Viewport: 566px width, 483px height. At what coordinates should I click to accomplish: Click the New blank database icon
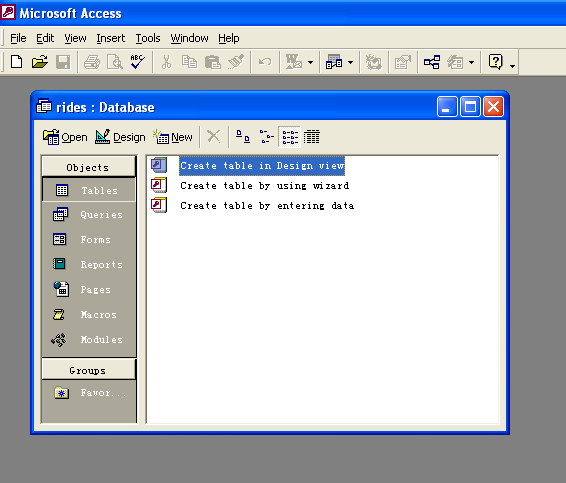click(17, 62)
